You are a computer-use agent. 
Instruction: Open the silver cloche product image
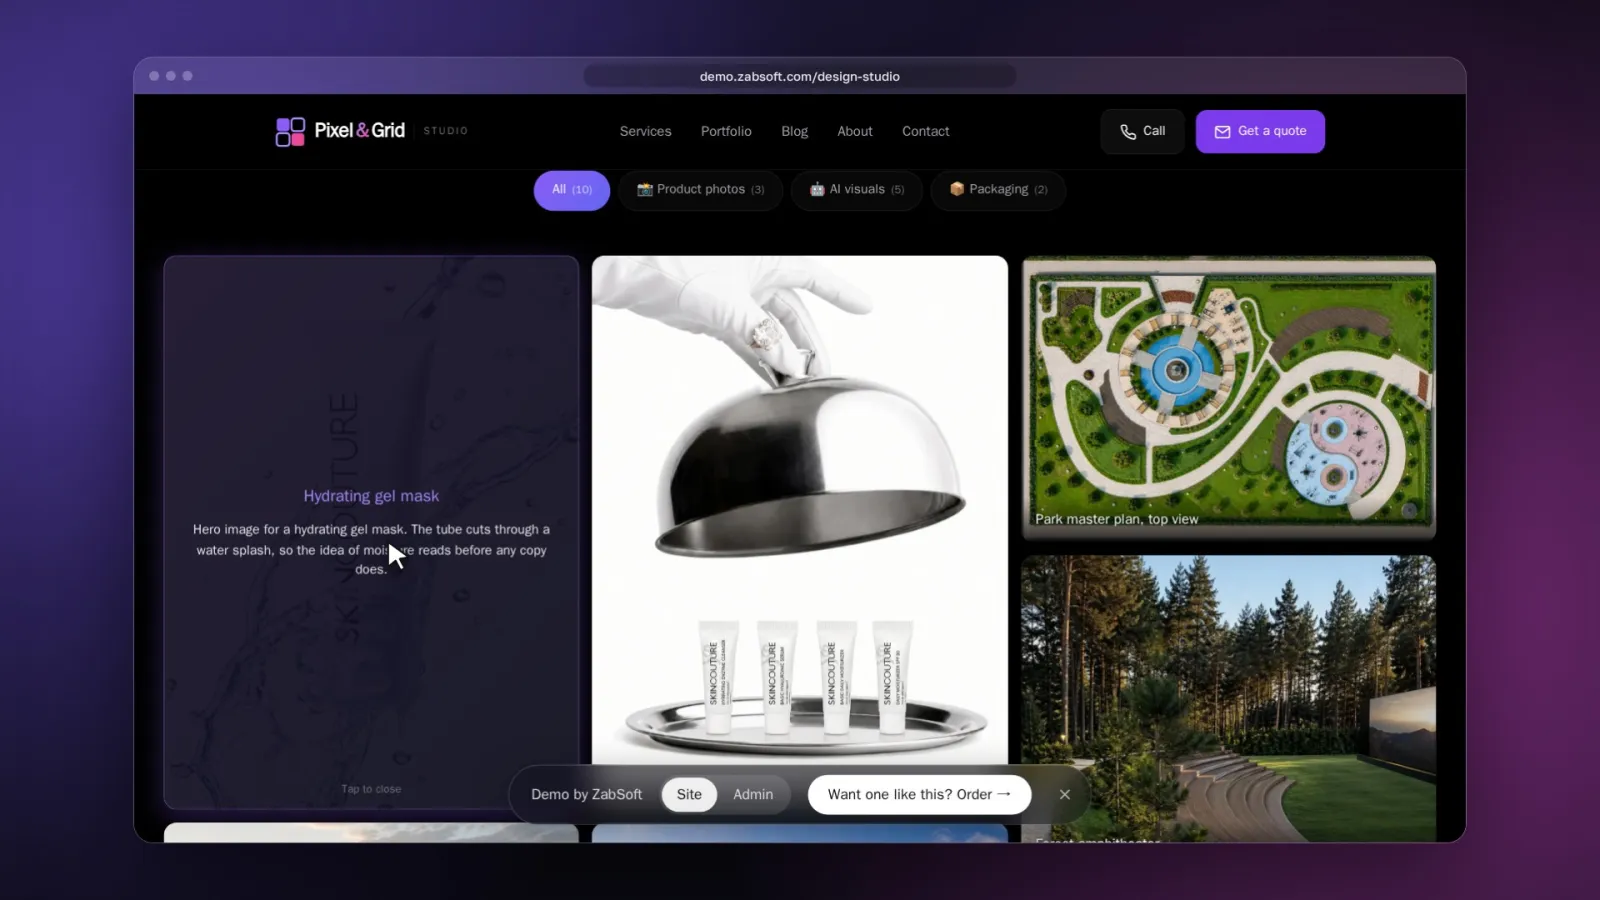tap(800, 510)
